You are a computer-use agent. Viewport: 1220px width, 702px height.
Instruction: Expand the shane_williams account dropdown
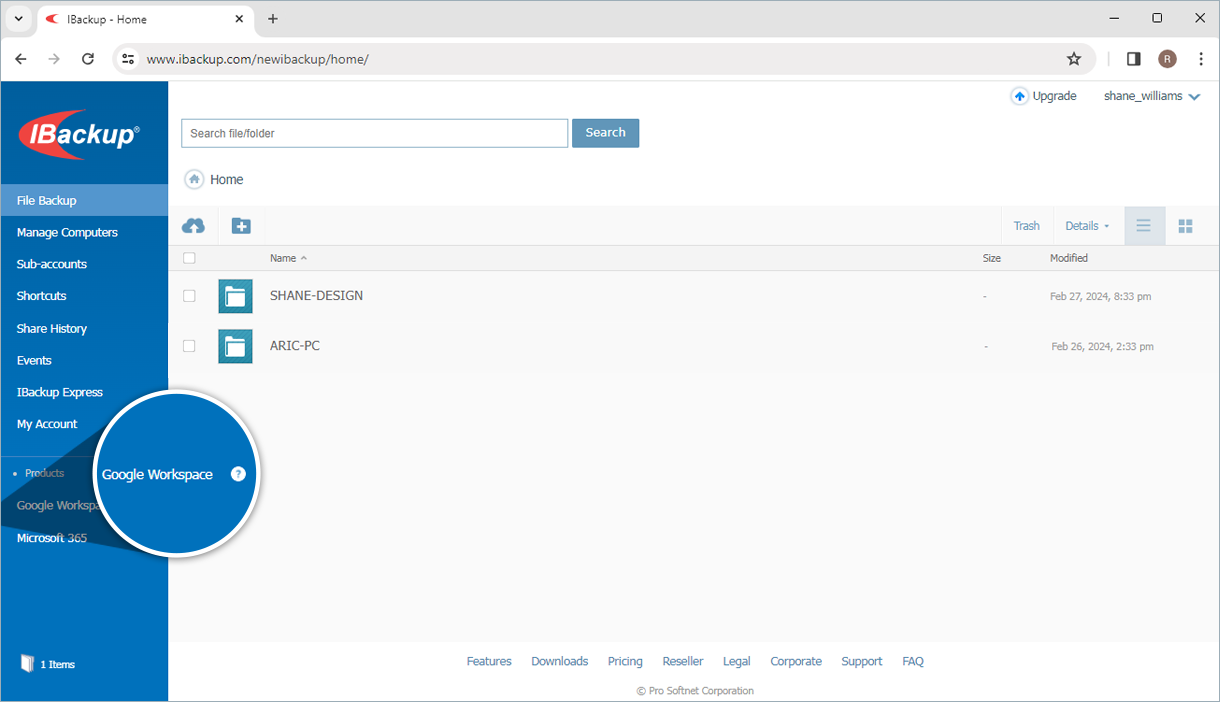point(1152,96)
